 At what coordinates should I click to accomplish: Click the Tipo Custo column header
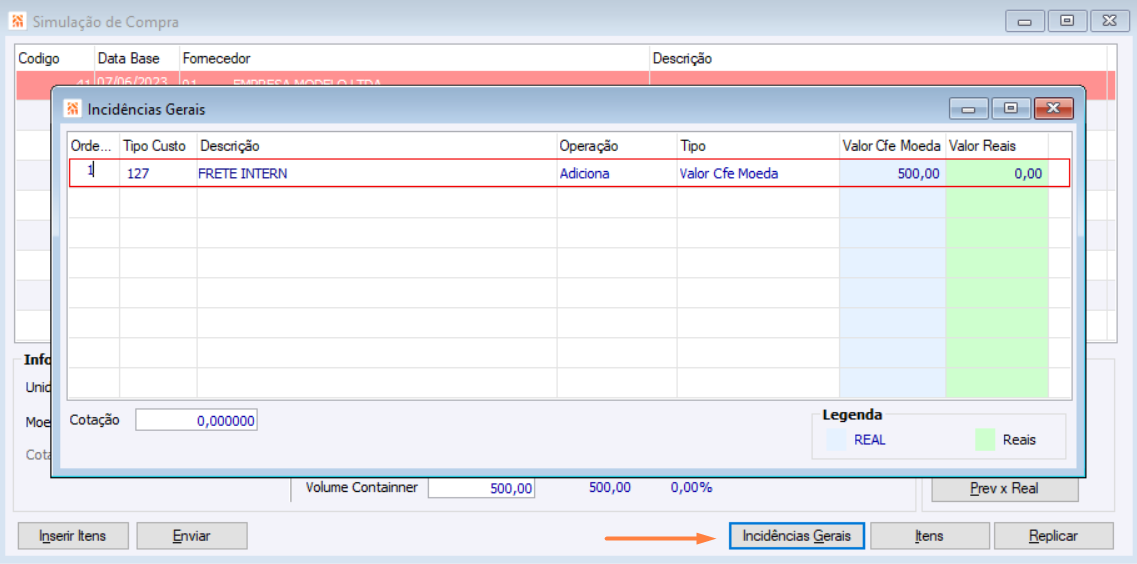(x=158, y=146)
